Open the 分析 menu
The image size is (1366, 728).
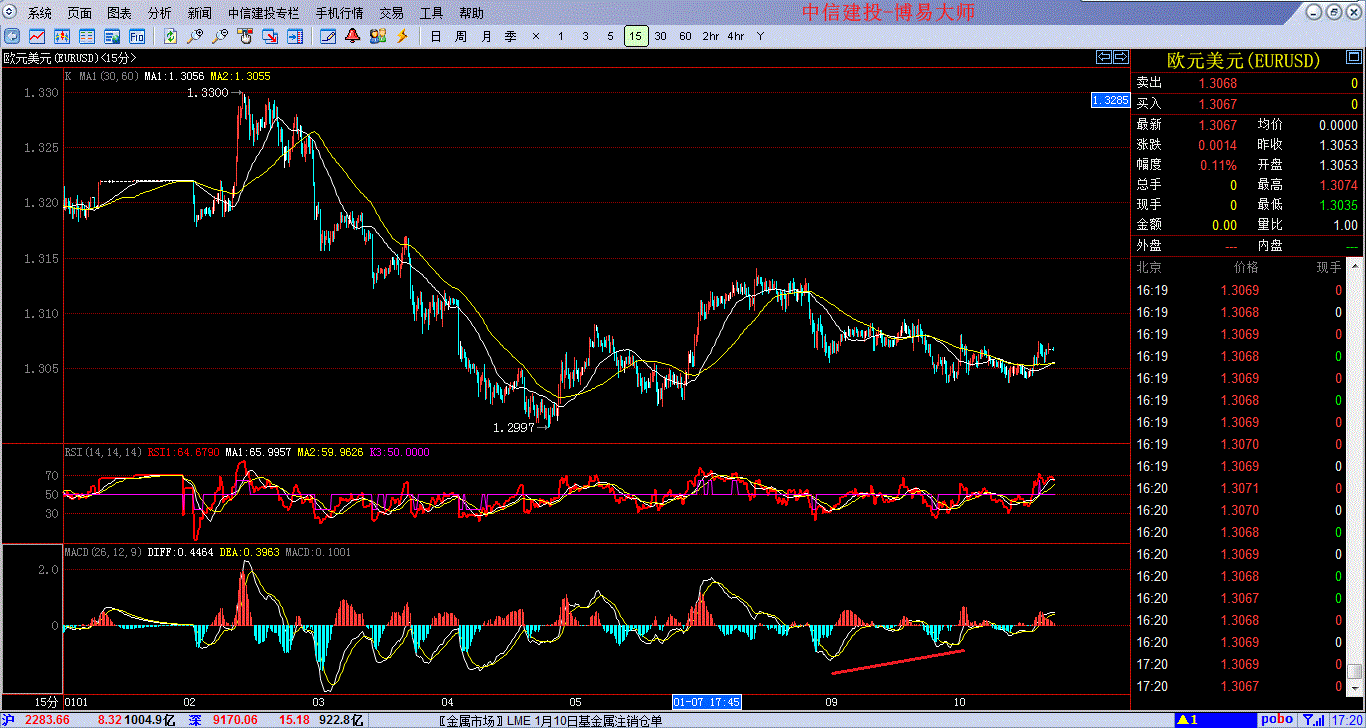(159, 13)
